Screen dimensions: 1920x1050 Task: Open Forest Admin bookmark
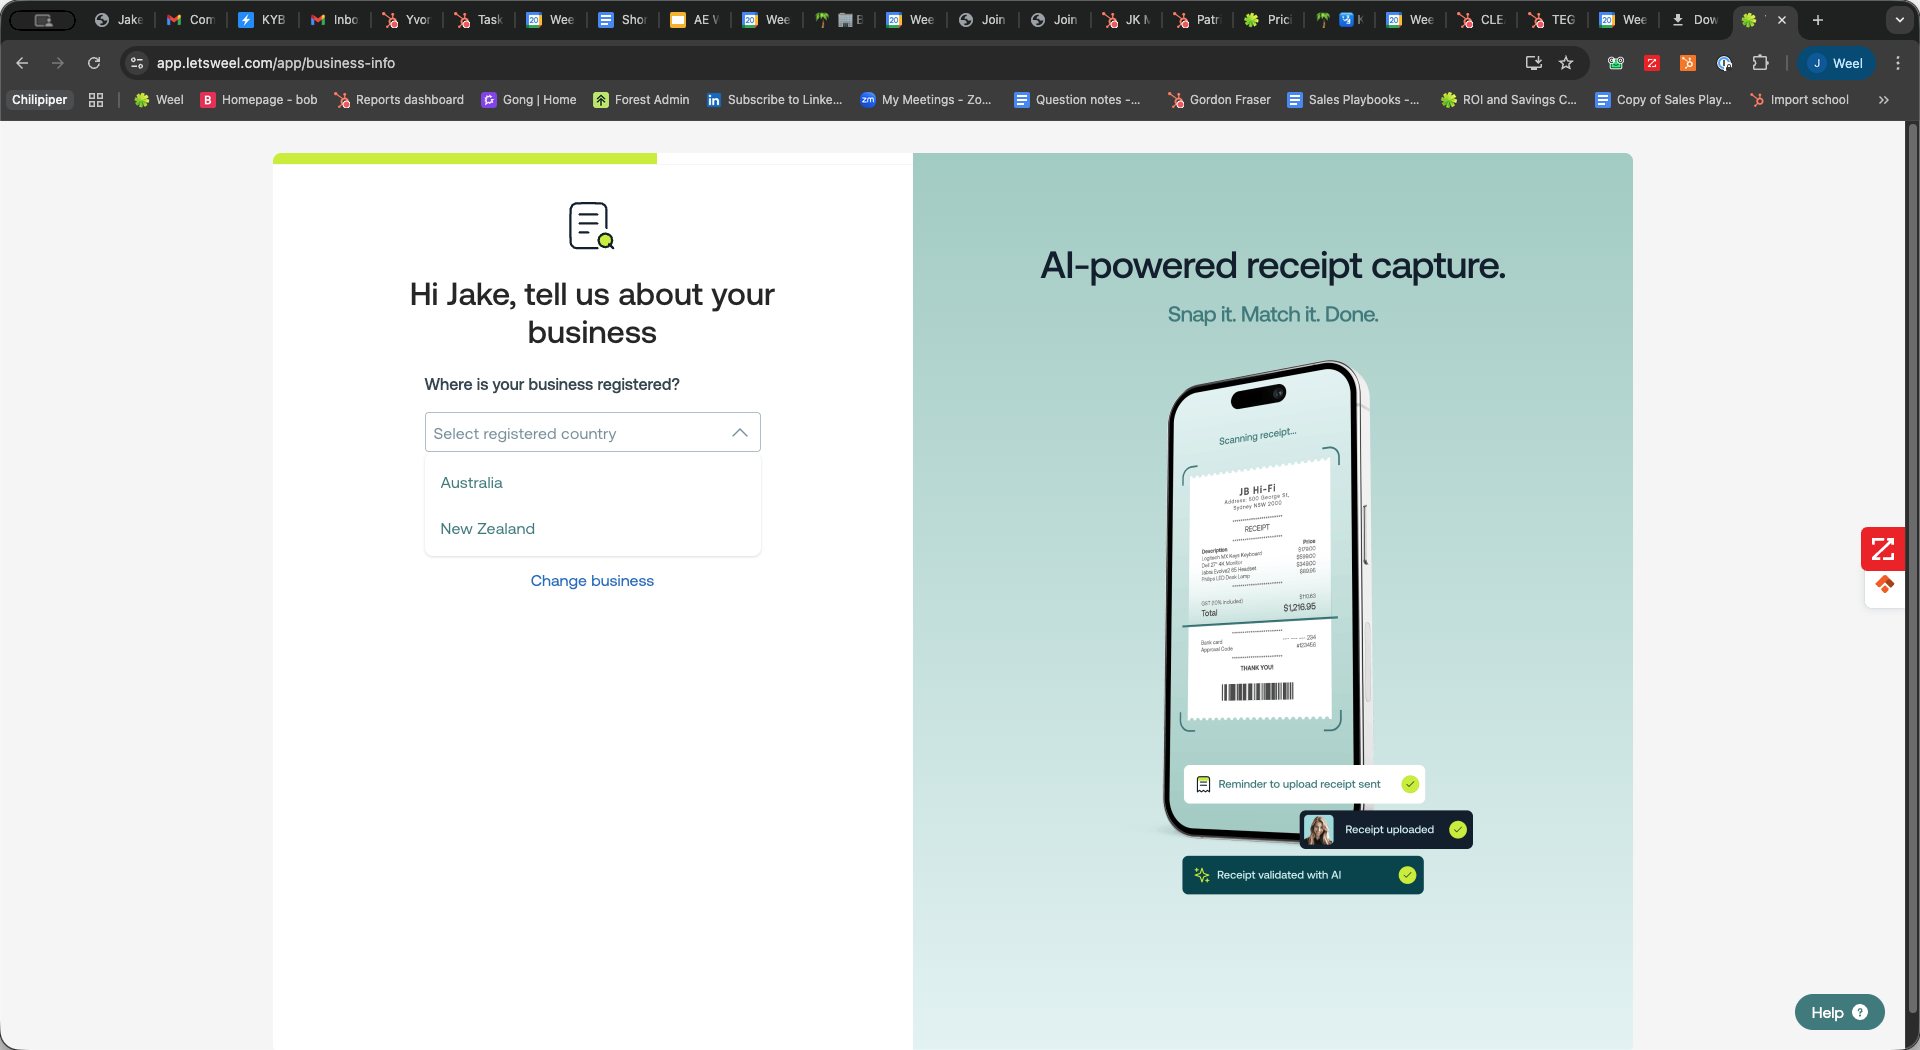(x=641, y=100)
